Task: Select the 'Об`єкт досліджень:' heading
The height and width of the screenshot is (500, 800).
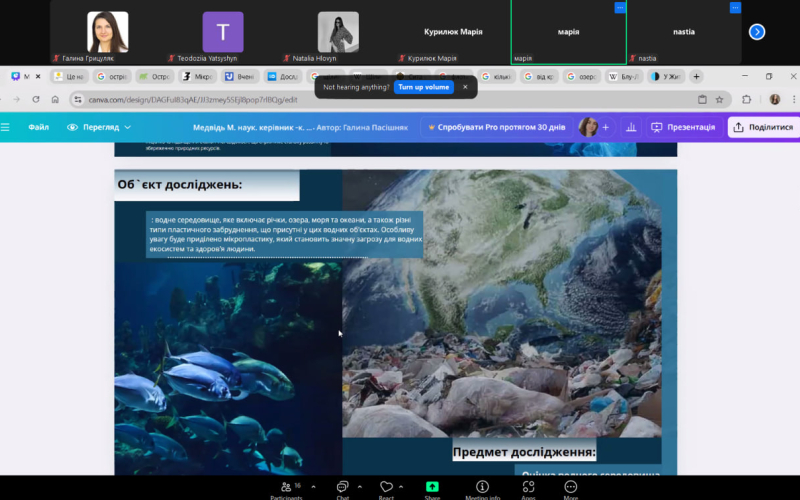Action: point(180,184)
